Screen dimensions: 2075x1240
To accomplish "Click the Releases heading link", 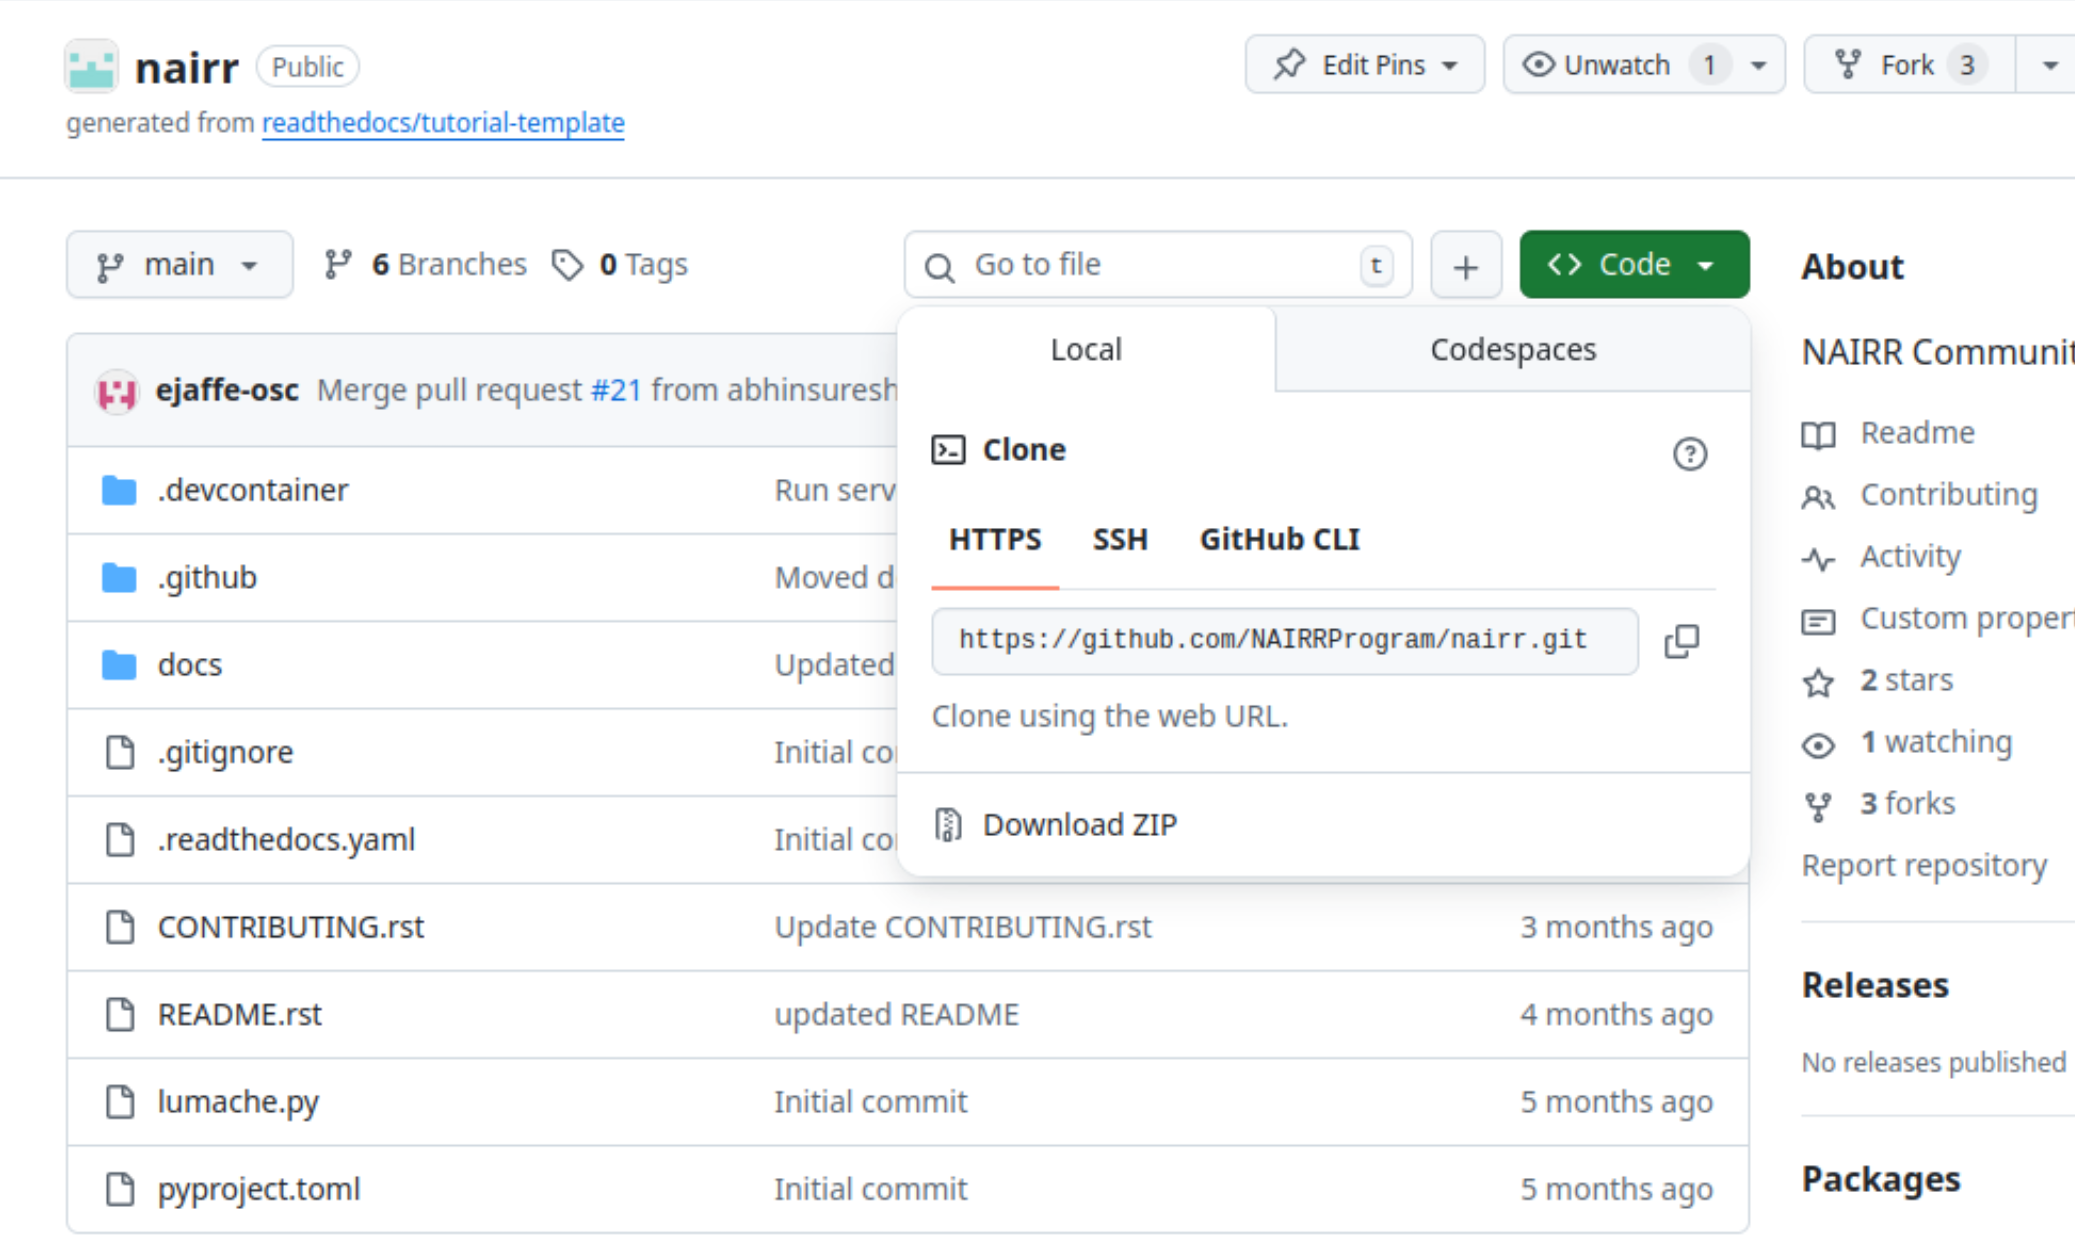I will coord(1875,986).
